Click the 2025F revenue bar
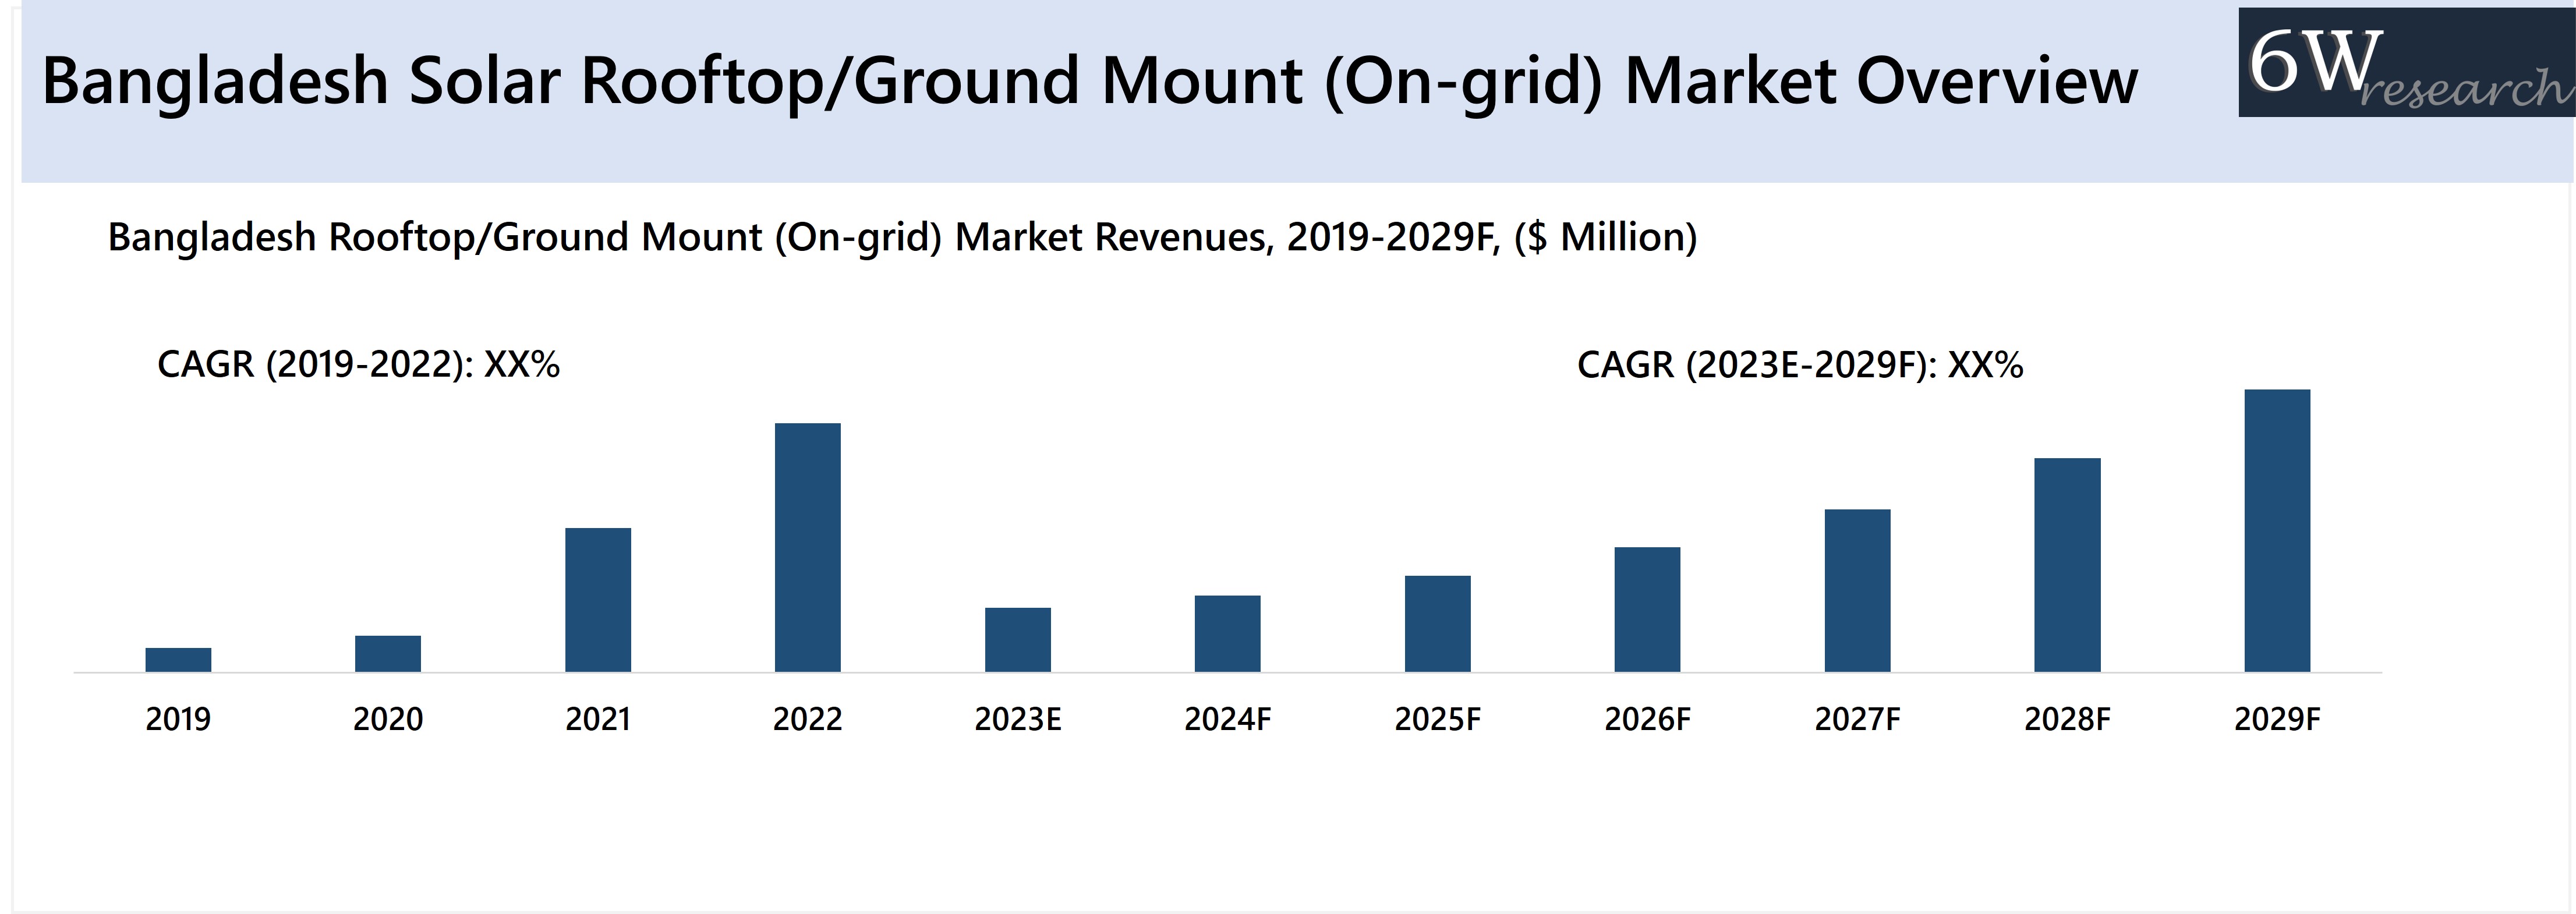 (1438, 624)
